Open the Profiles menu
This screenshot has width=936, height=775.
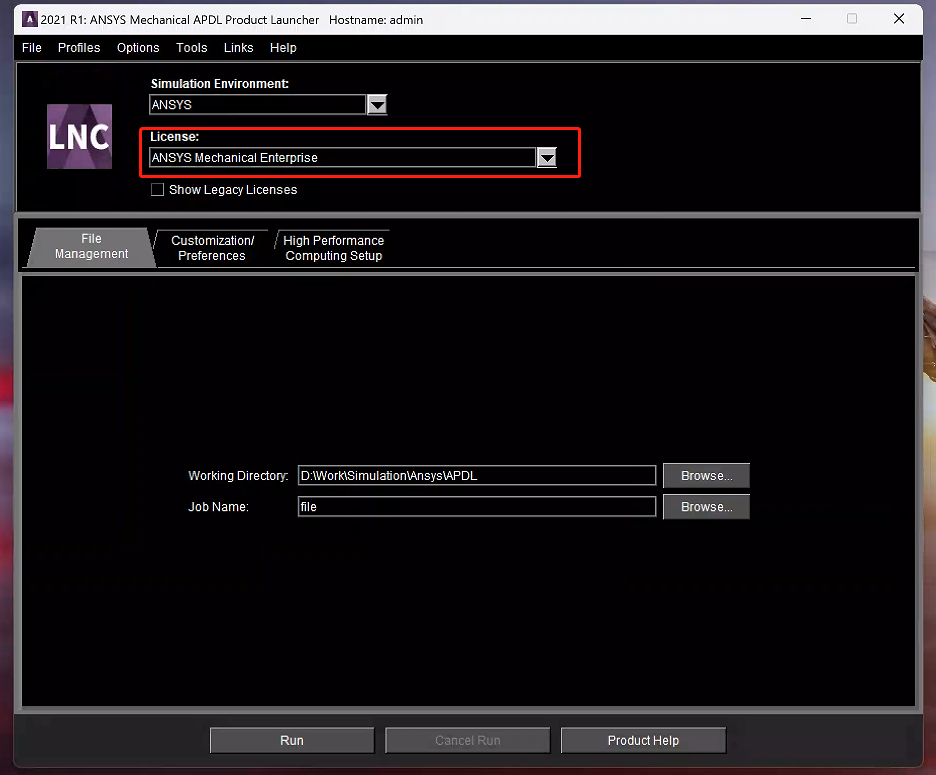pyautogui.click(x=79, y=48)
